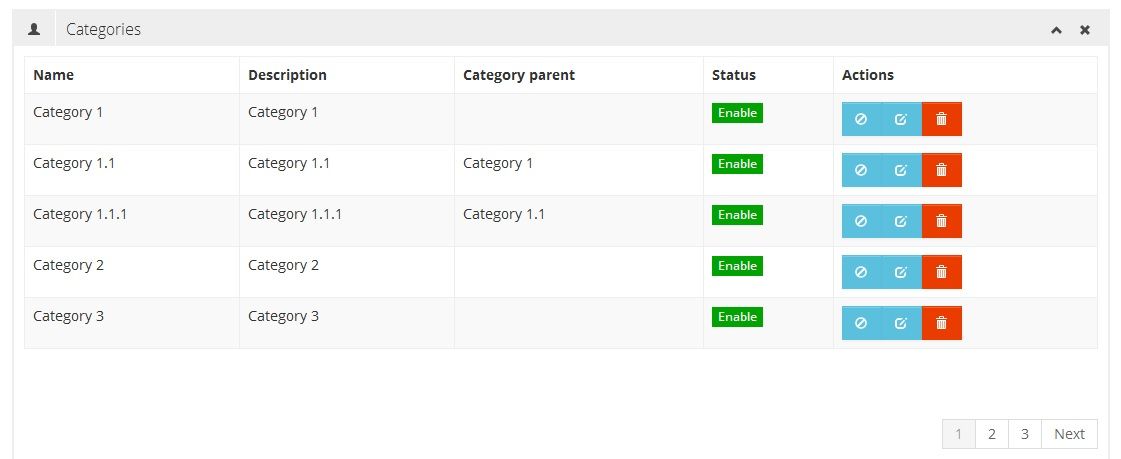Go to page 3 of categories
The image size is (1121, 459).
(1024, 434)
